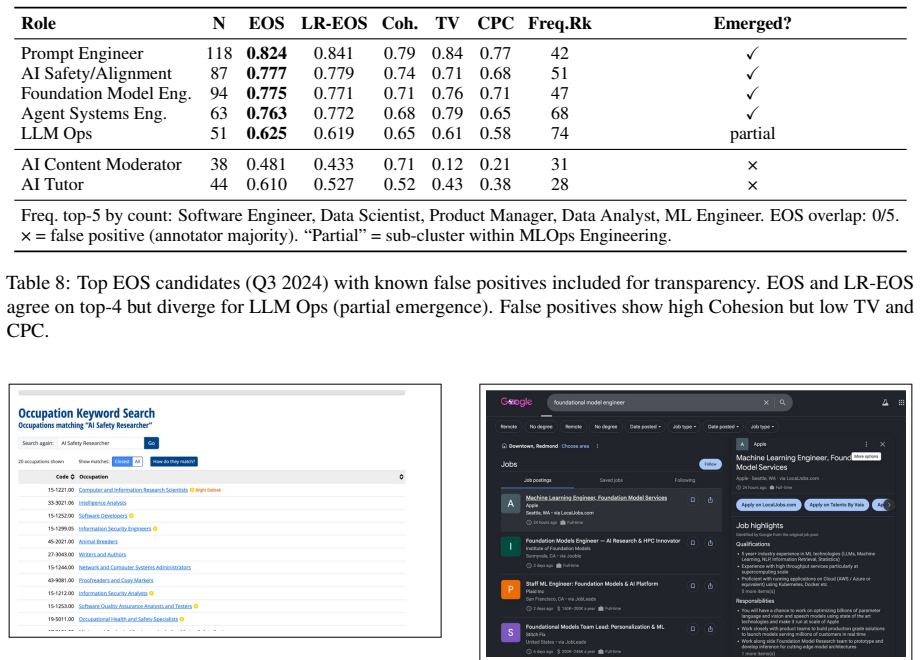Open Computer and Information Research Scientists link
Viewport: 920px width, 660px height.
tap(133, 490)
